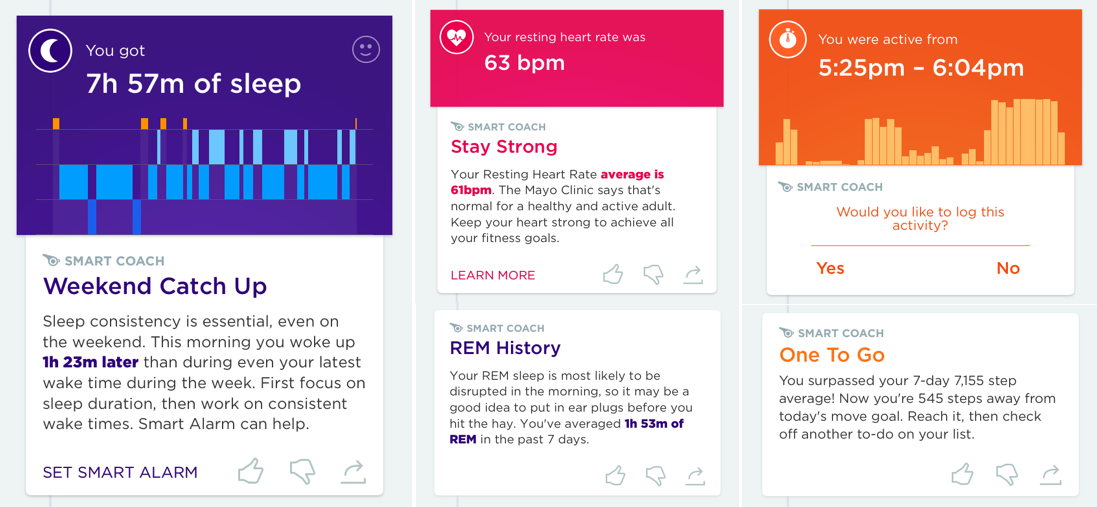Thumbs up the Stay Strong card
Image resolution: width=1097 pixels, height=507 pixels.
coord(613,274)
